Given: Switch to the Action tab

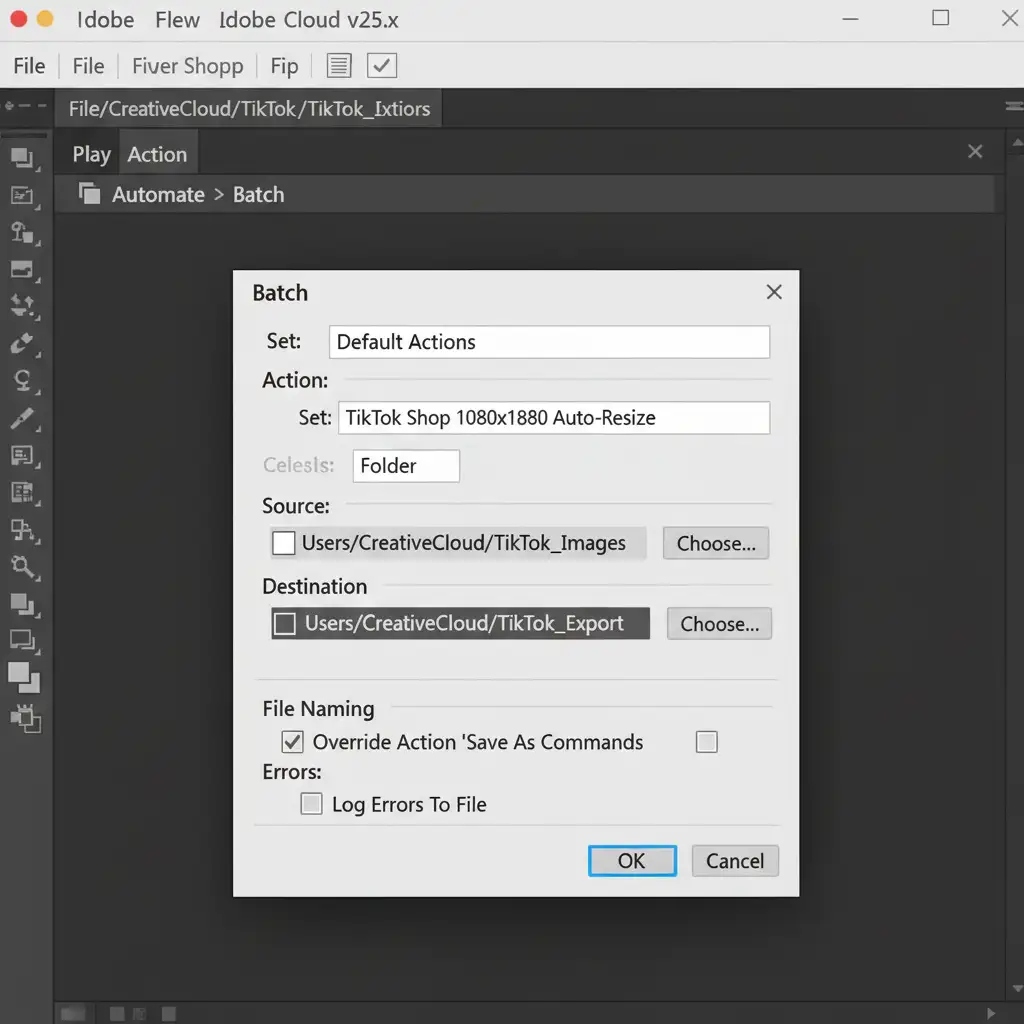Looking at the screenshot, I should 157,154.
